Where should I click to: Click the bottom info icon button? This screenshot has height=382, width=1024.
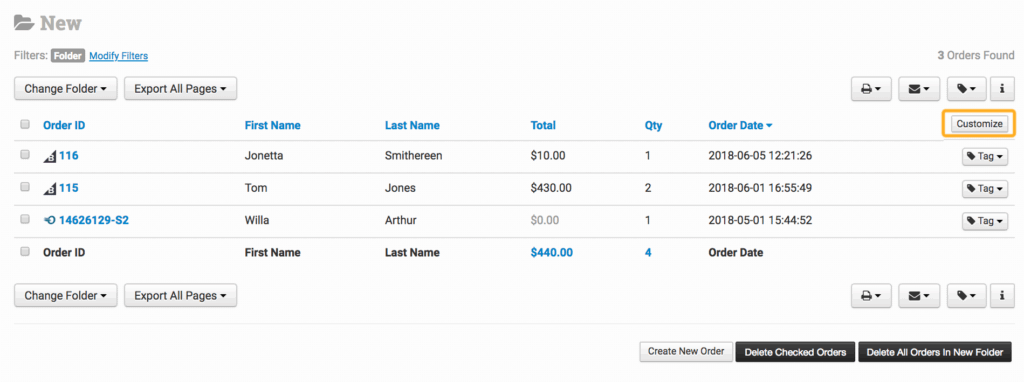click(1002, 296)
